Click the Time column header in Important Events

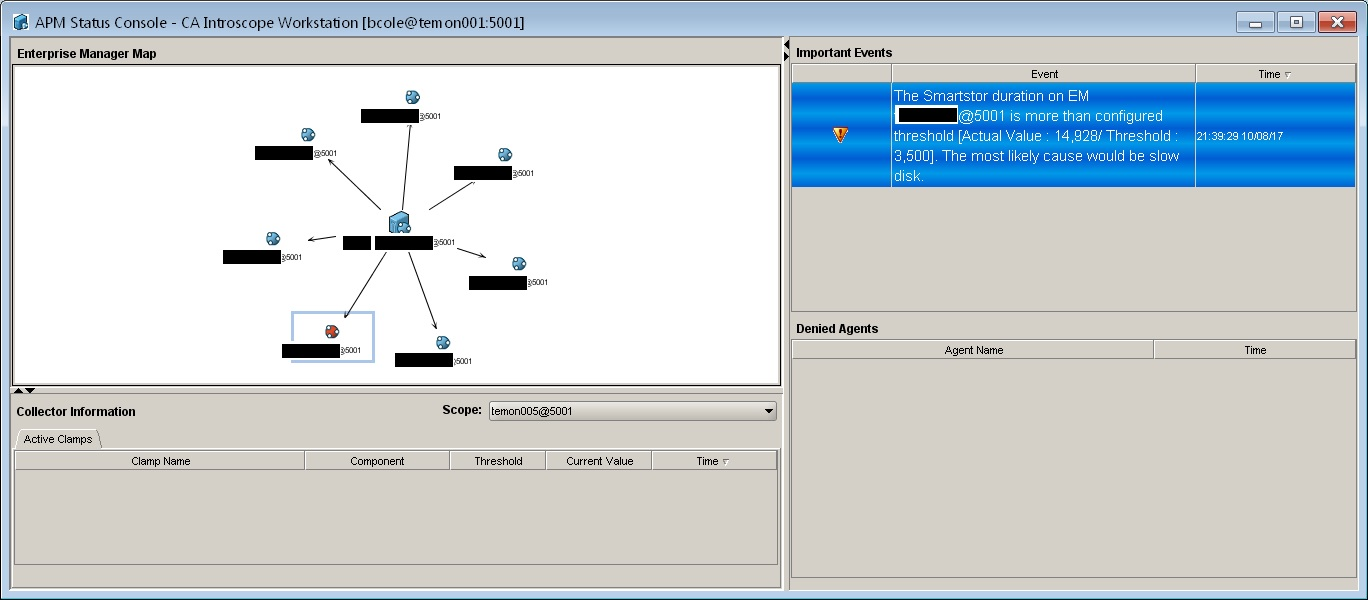[1275, 74]
